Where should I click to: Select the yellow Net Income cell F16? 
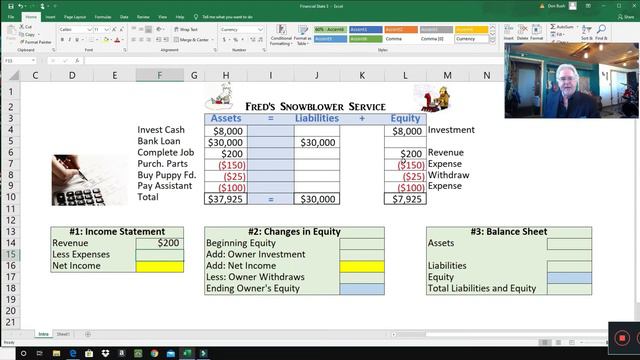(160, 267)
